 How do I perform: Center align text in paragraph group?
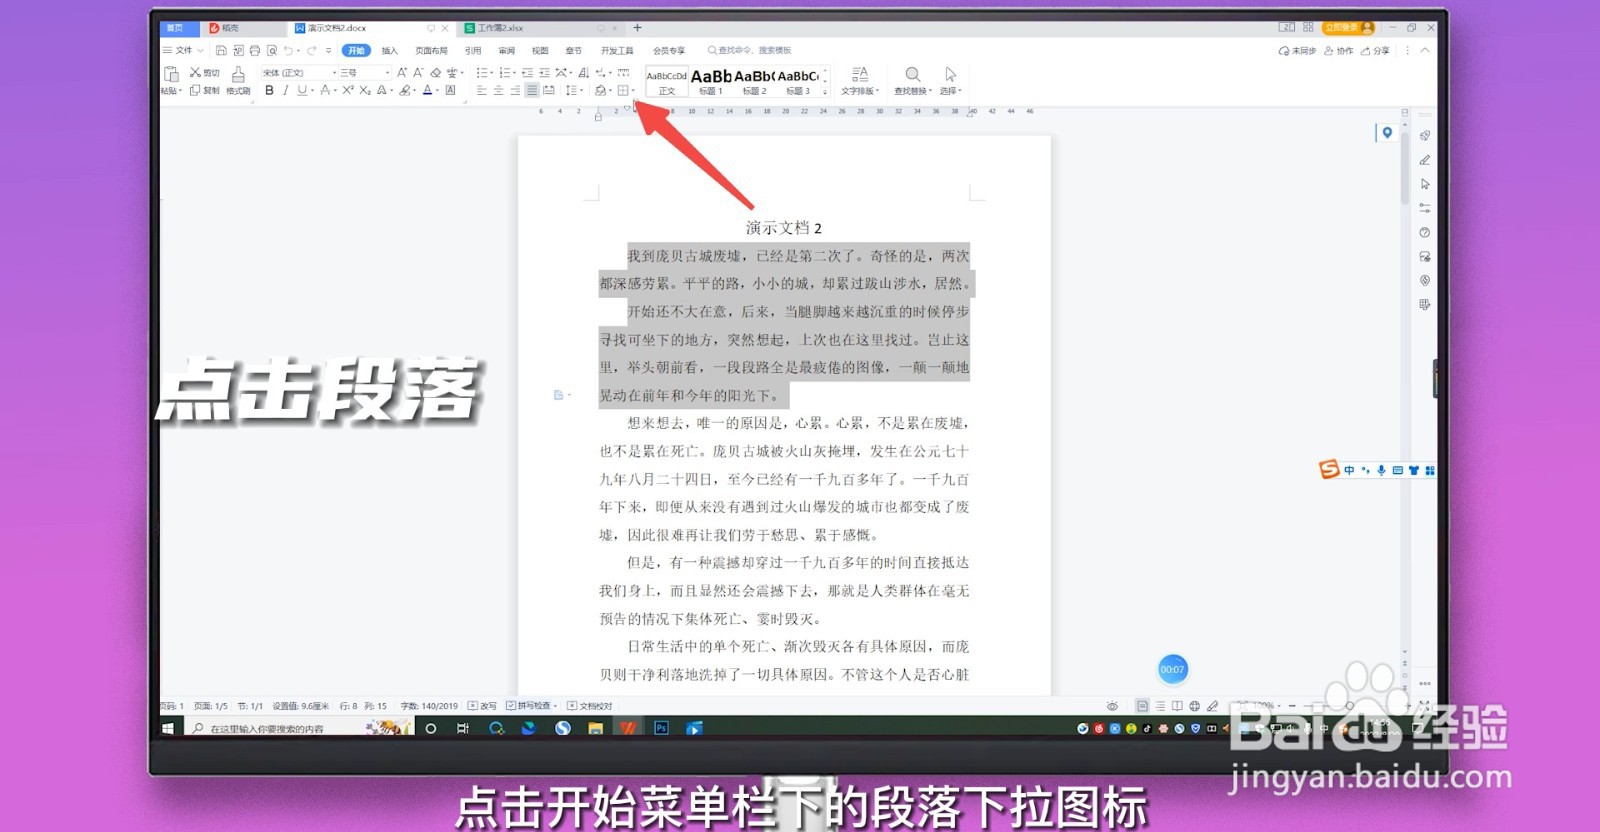coord(498,90)
